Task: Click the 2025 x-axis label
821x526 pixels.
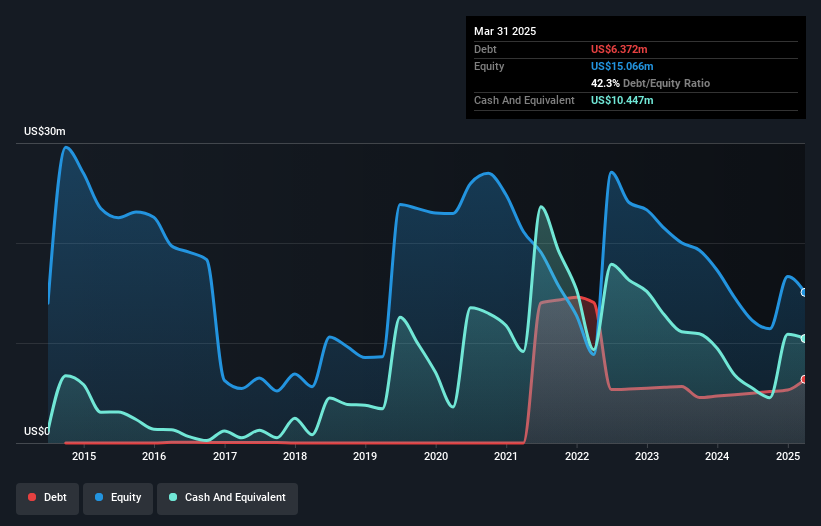Action: coord(788,456)
